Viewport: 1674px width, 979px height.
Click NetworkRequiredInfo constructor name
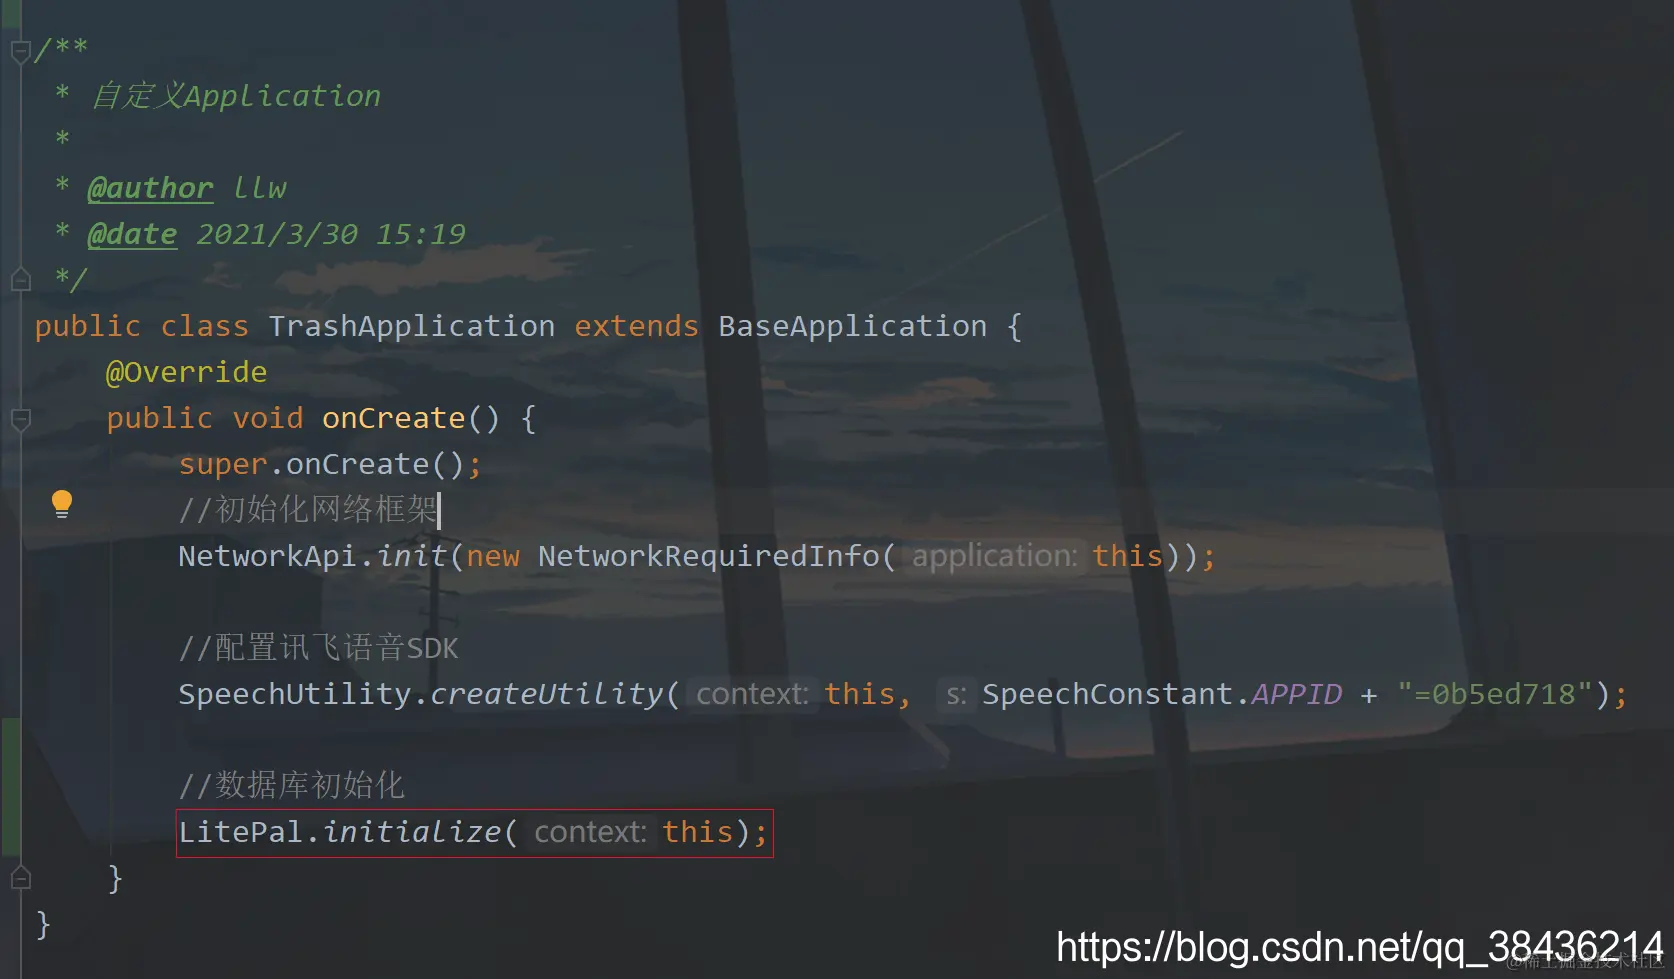coord(708,556)
